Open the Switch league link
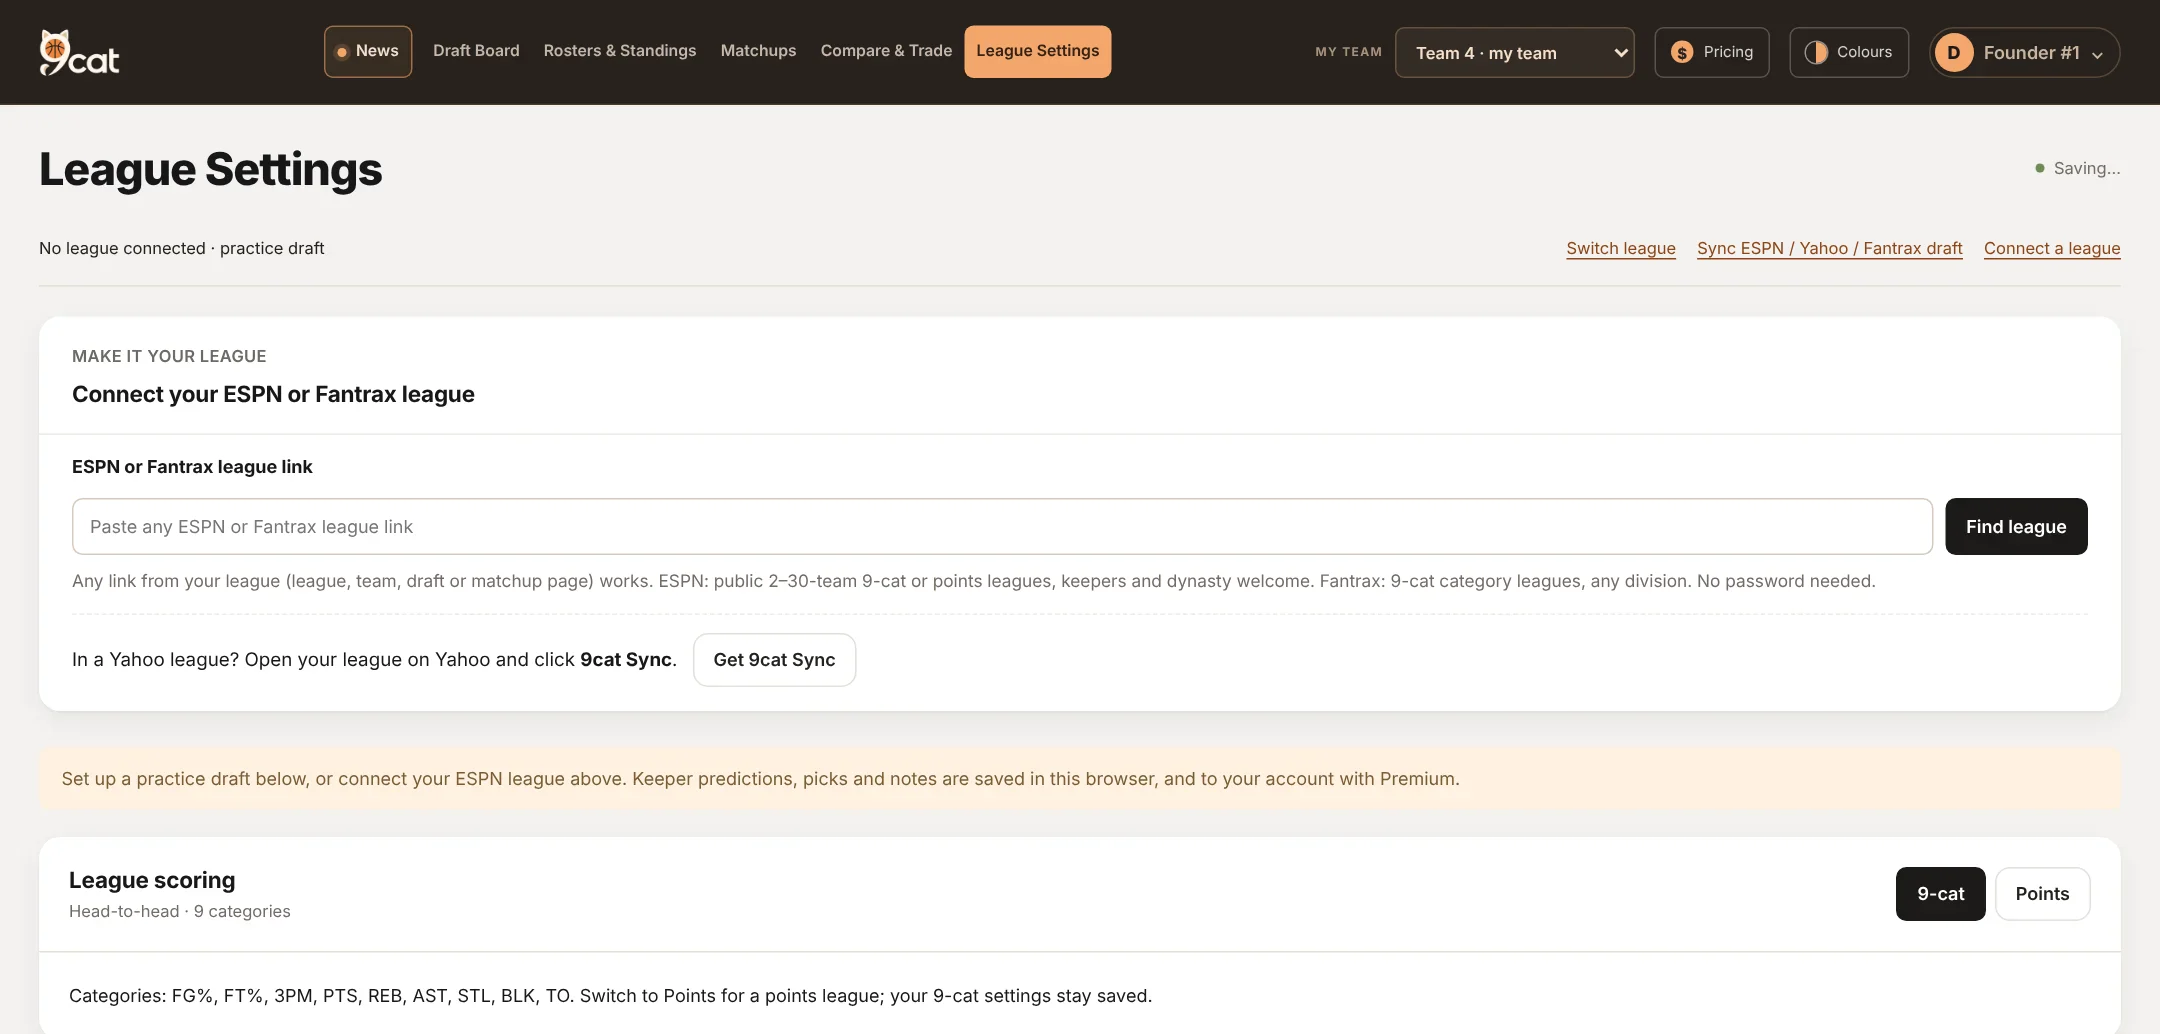Image resolution: width=2160 pixels, height=1034 pixels. coord(1621,248)
